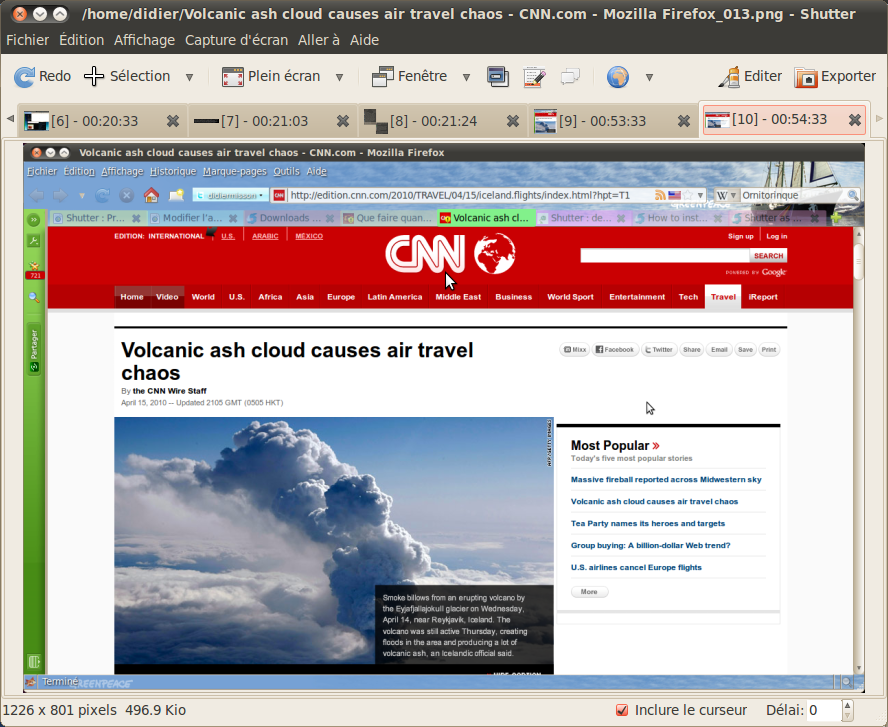Open Shutter's Affichage menu
The height and width of the screenshot is (727, 888).
tap(144, 40)
